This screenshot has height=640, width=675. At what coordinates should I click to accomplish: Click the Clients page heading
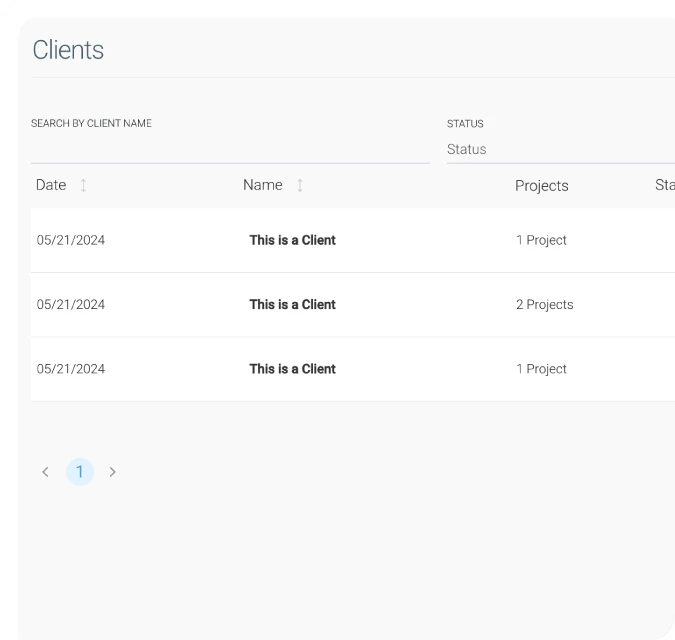(x=68, y=50)
